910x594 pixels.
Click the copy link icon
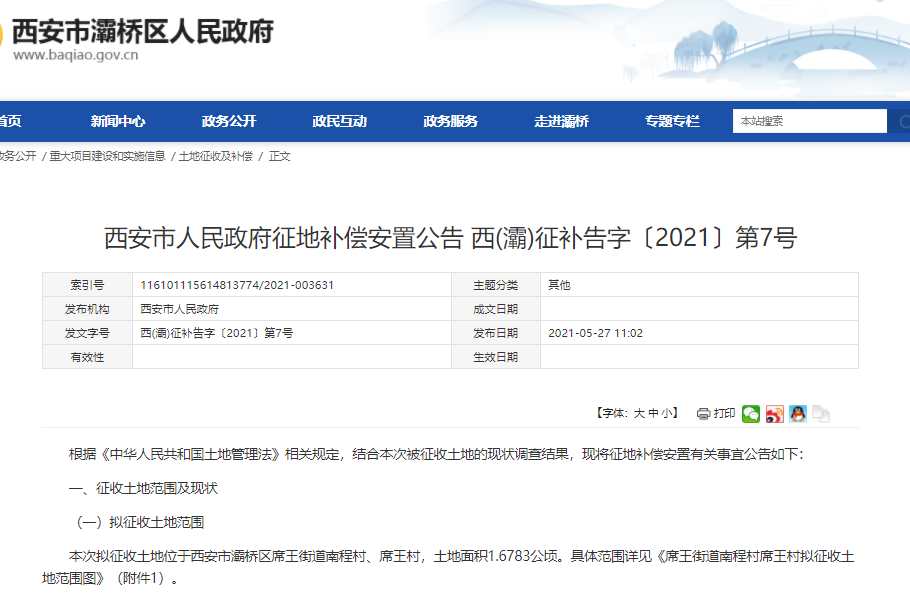pos(820,414)
